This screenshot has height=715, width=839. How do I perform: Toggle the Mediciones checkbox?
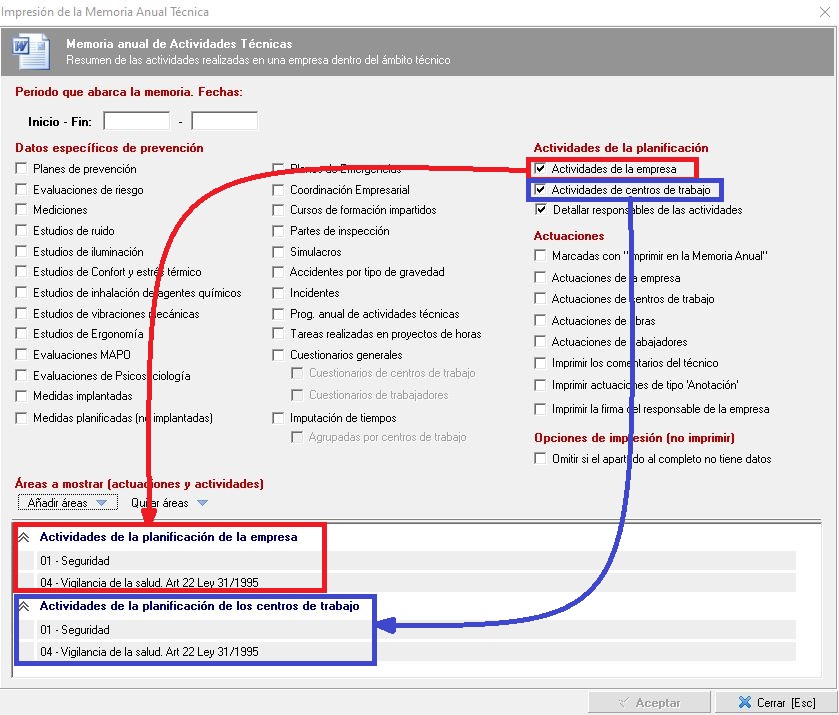pos(21,209)
